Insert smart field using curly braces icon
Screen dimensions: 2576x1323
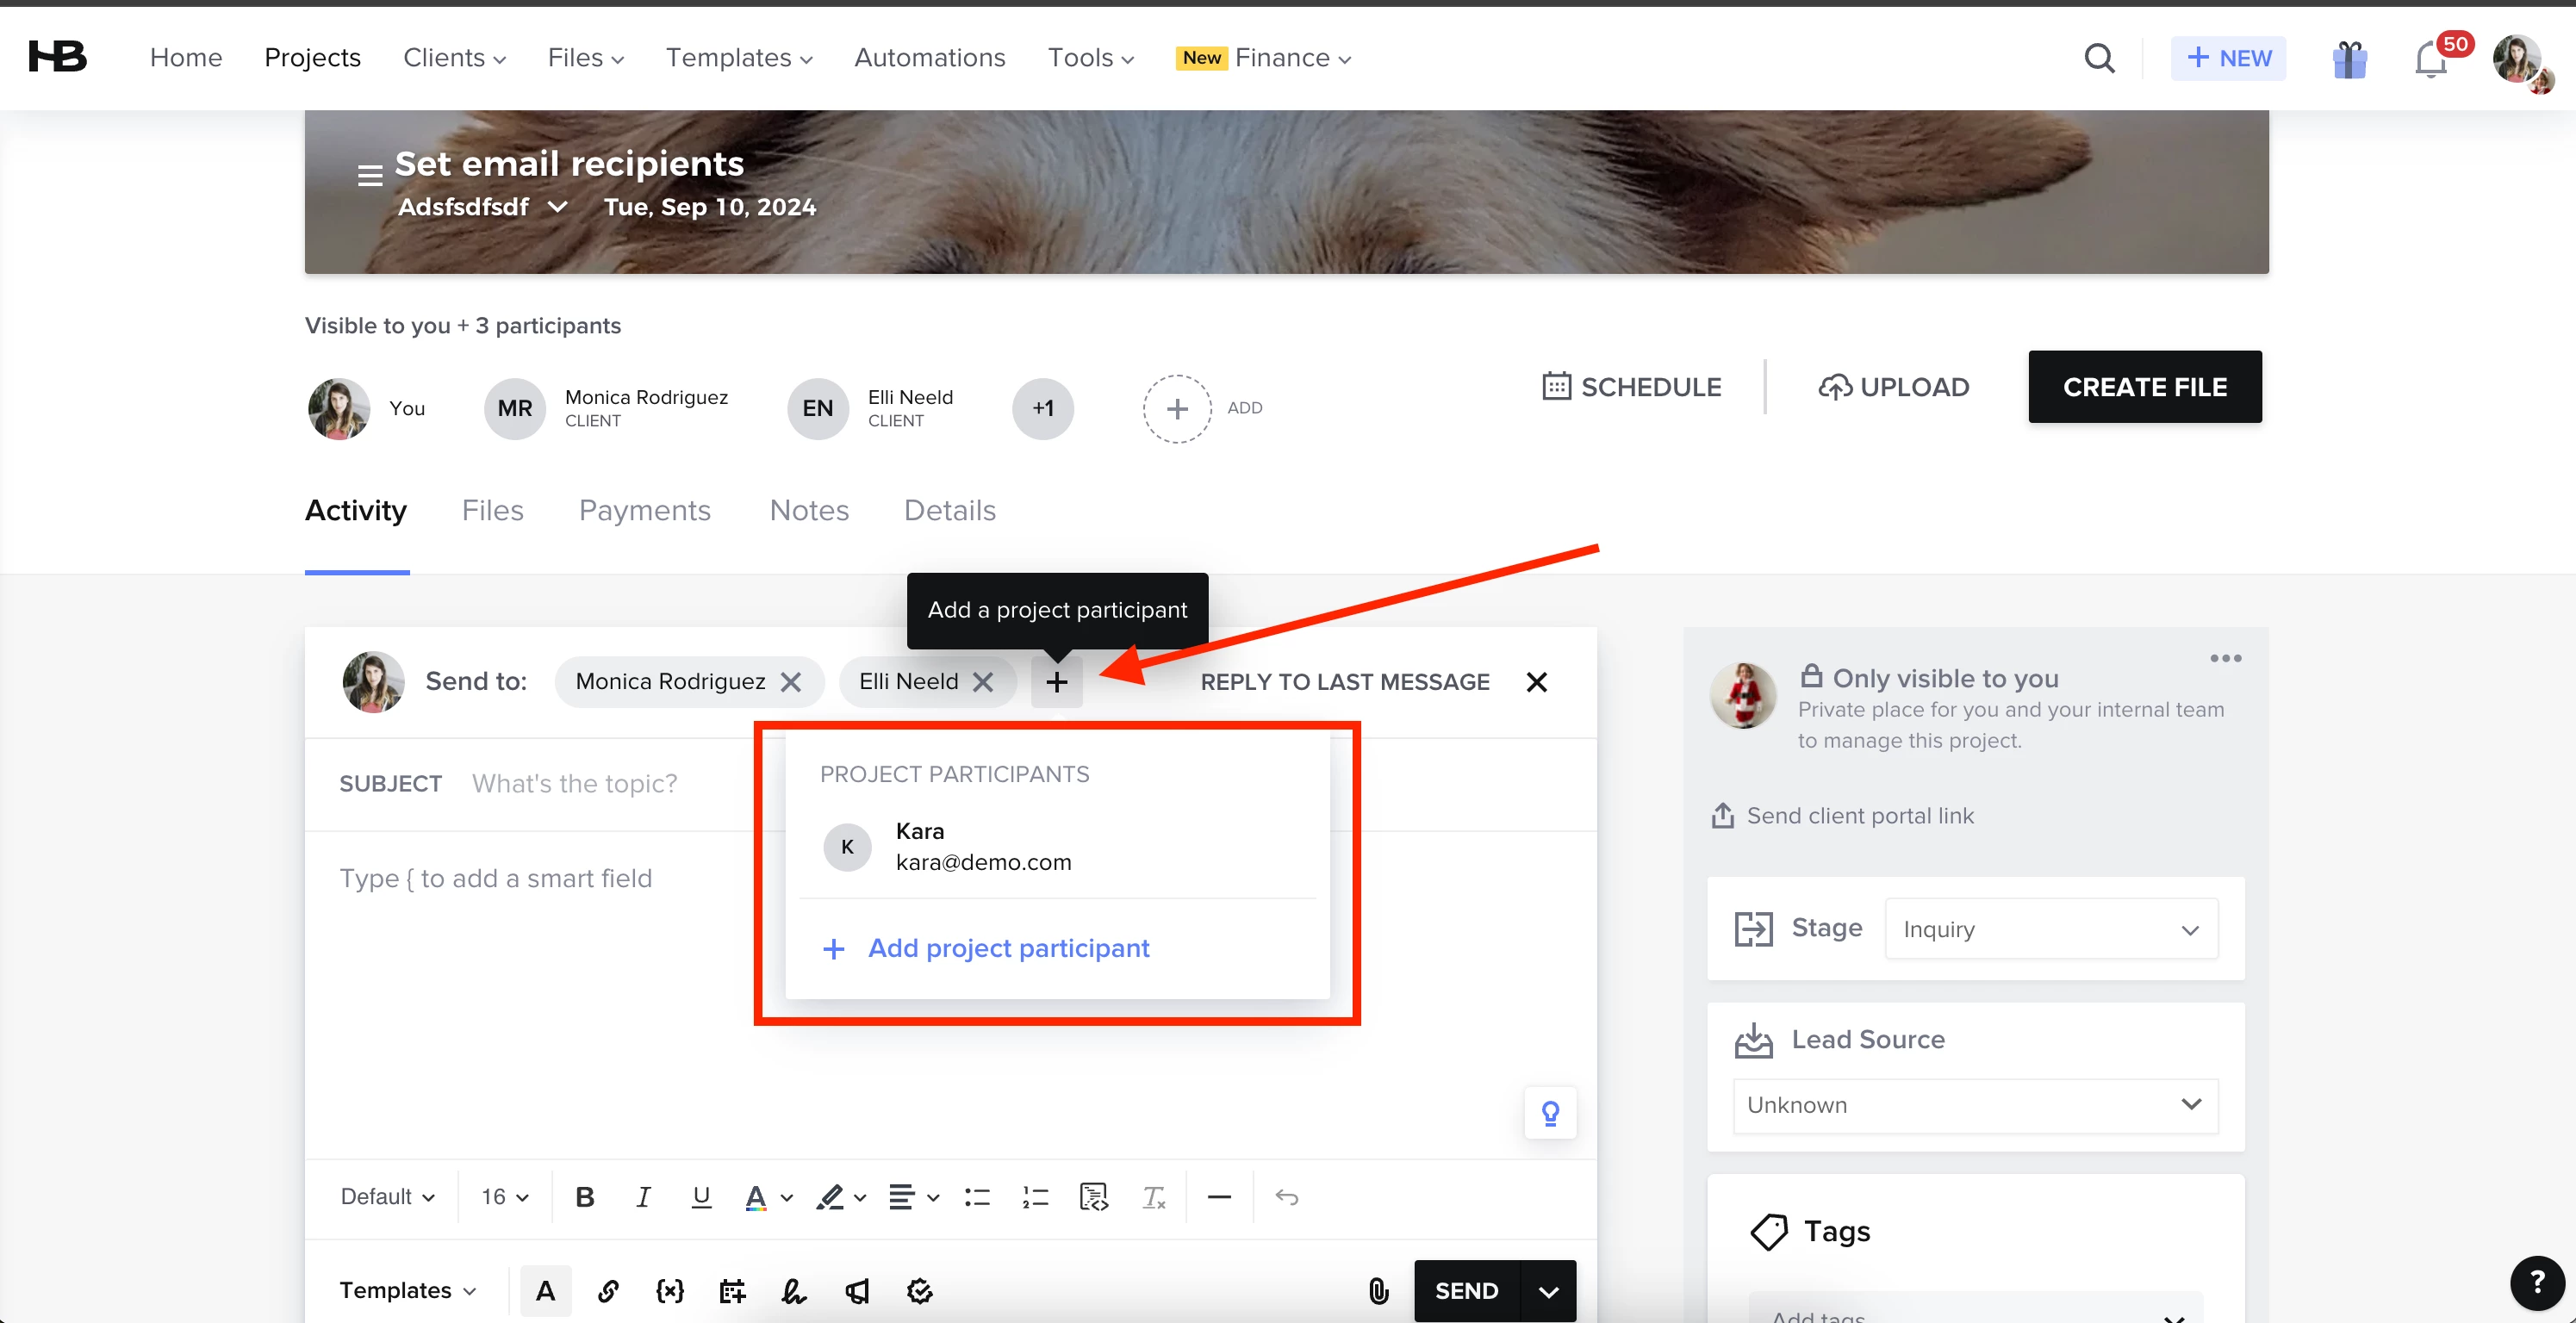pos(669,1291)
